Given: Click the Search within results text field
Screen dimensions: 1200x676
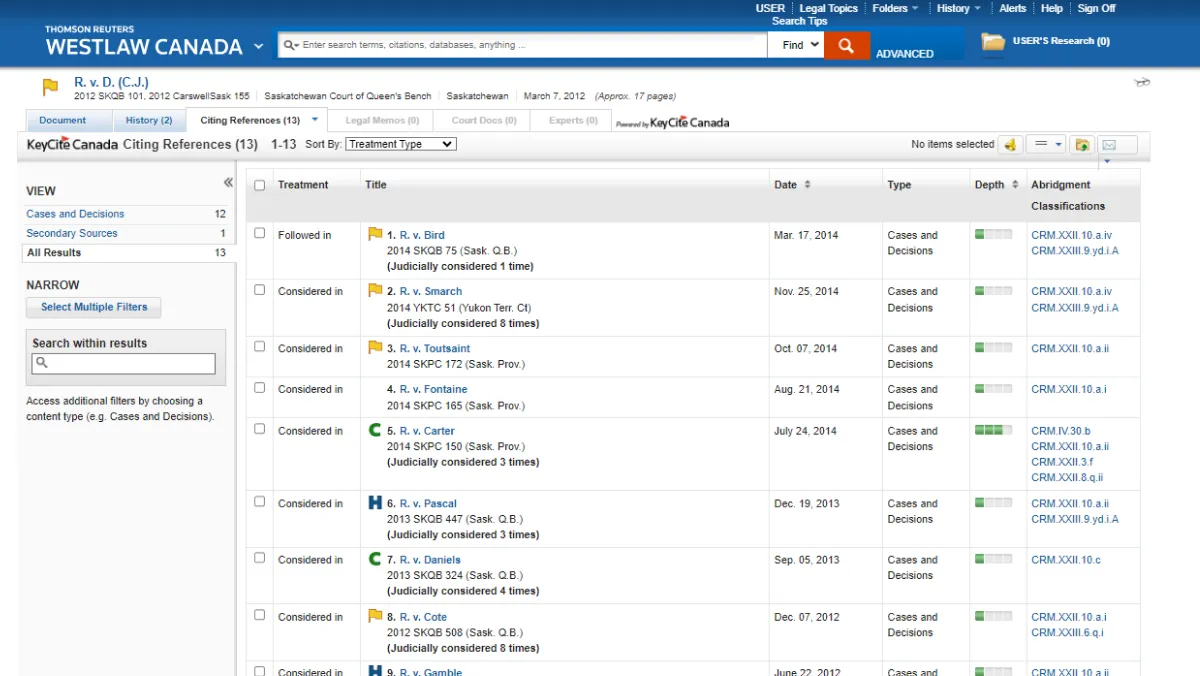Looking at the screenshot, I should [124, 364].
